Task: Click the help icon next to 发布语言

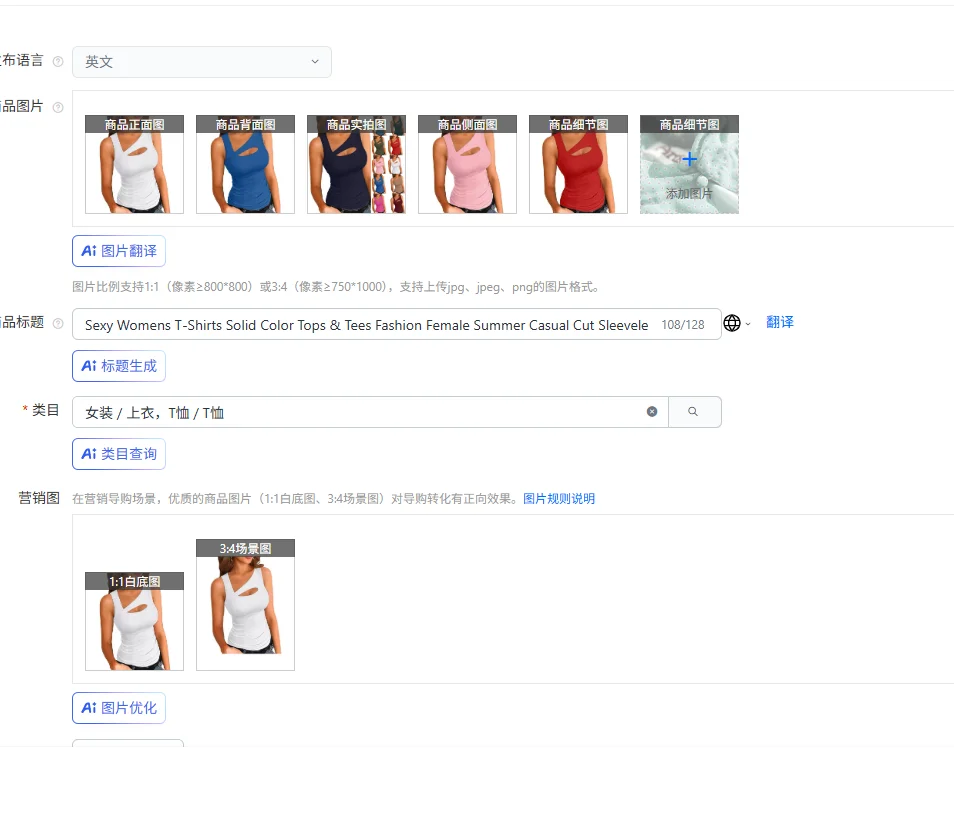Action: tap(58, 61)
